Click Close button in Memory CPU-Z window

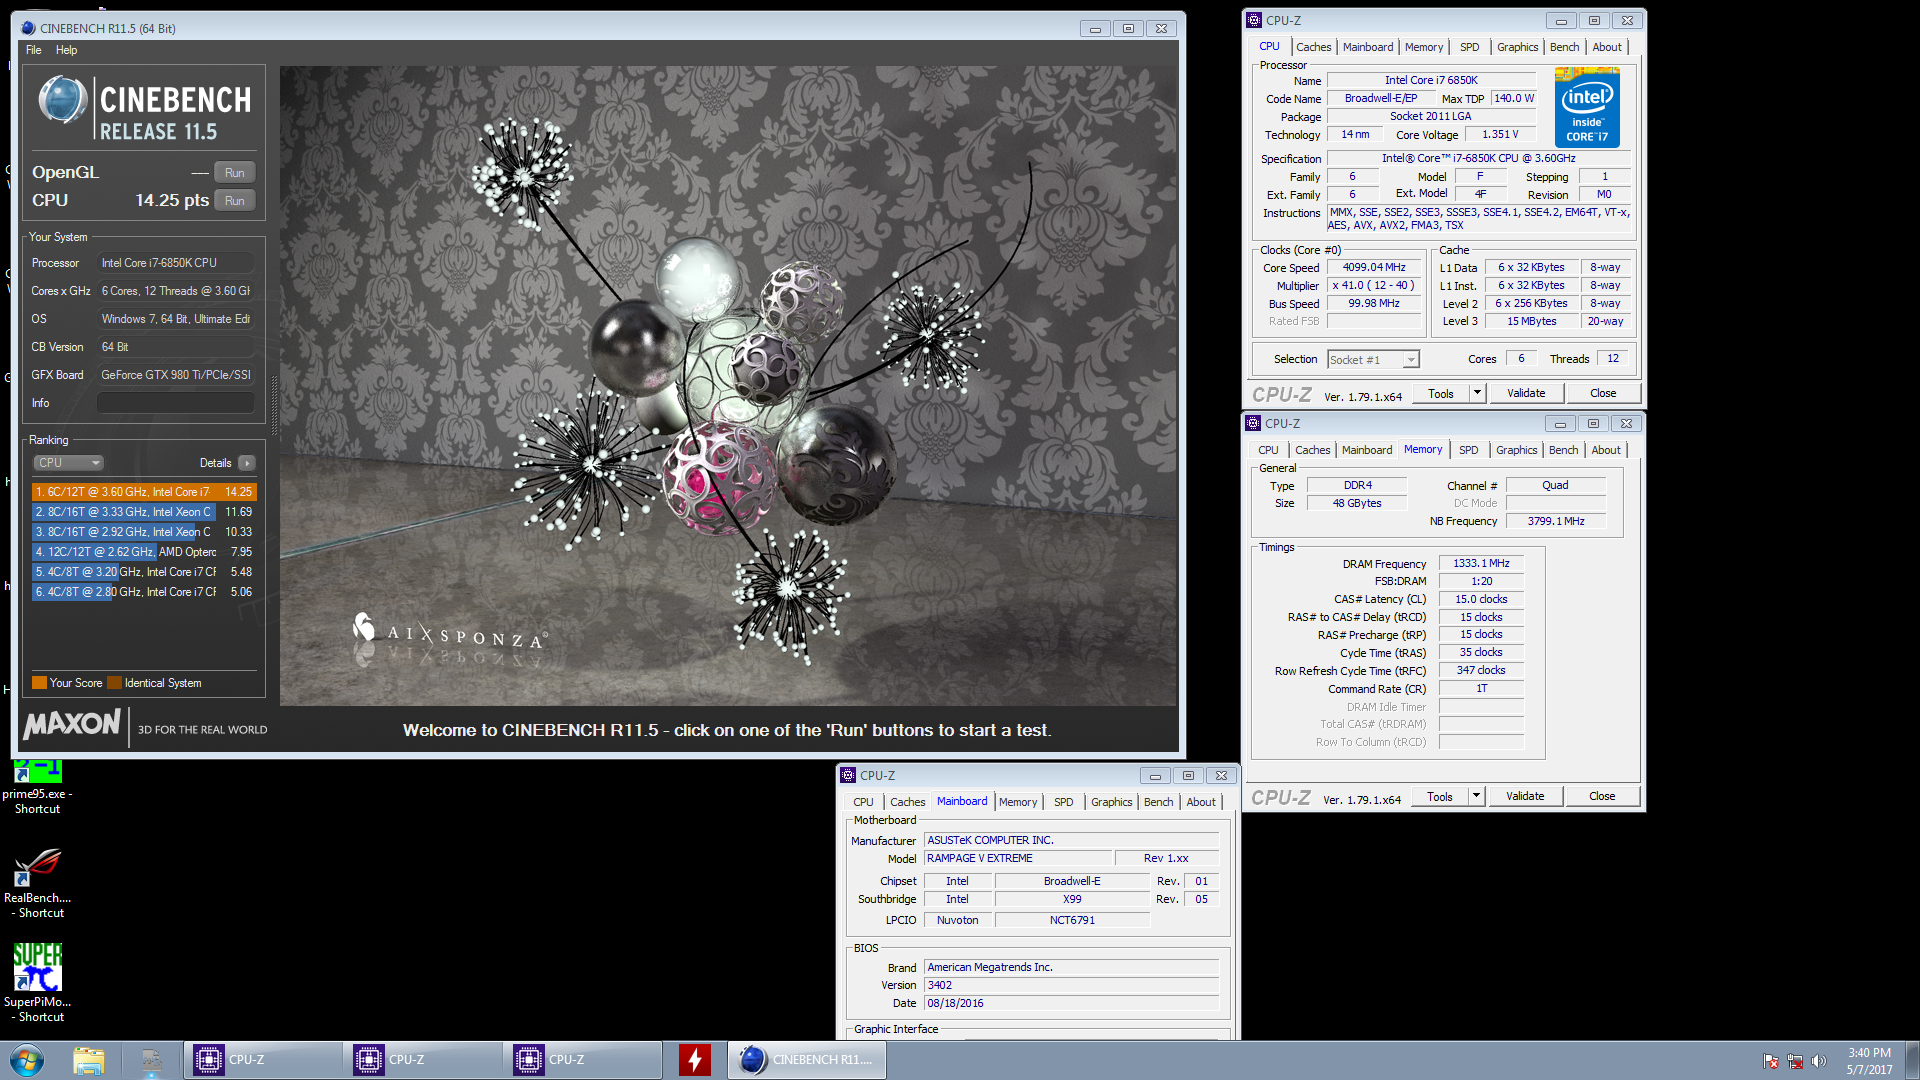point(1602,797)
